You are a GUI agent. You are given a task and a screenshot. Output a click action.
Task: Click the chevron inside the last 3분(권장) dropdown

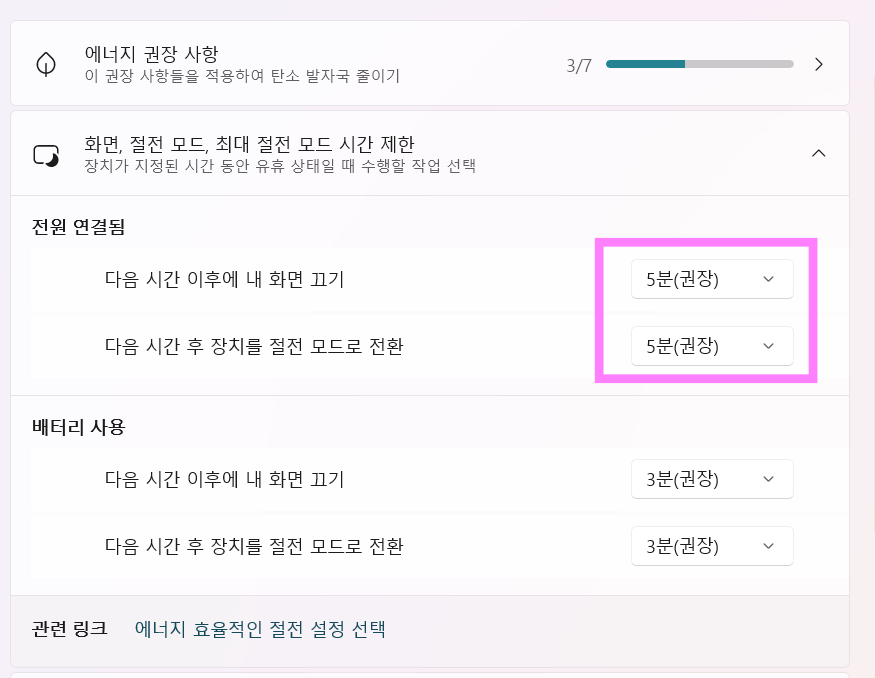pos(767,546)
